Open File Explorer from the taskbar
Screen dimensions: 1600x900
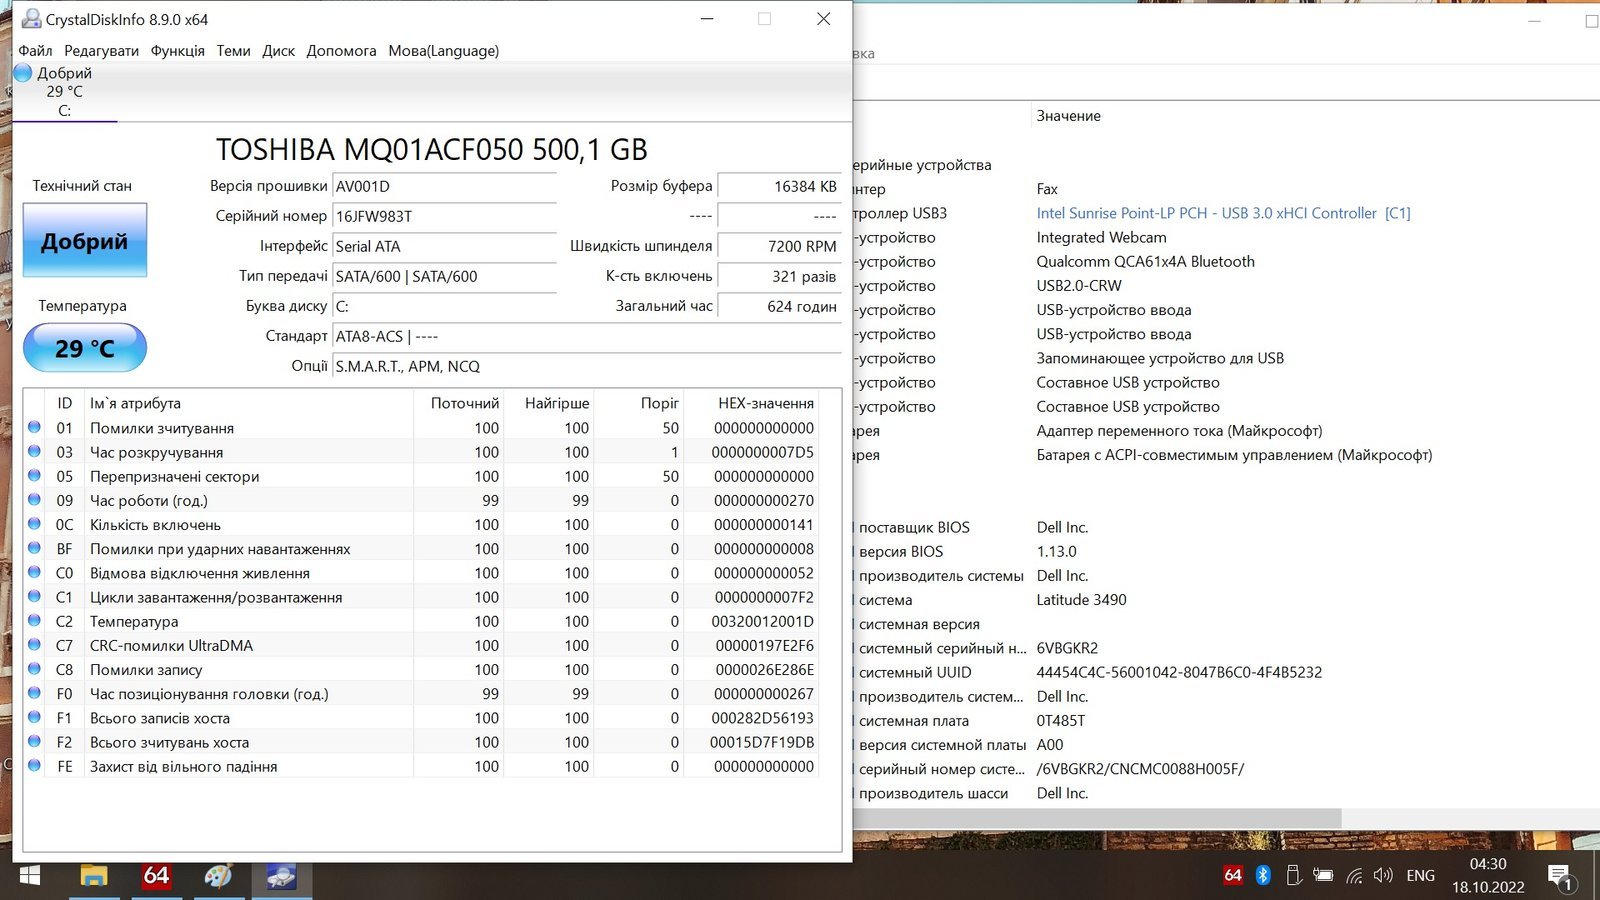coord(93,876)
